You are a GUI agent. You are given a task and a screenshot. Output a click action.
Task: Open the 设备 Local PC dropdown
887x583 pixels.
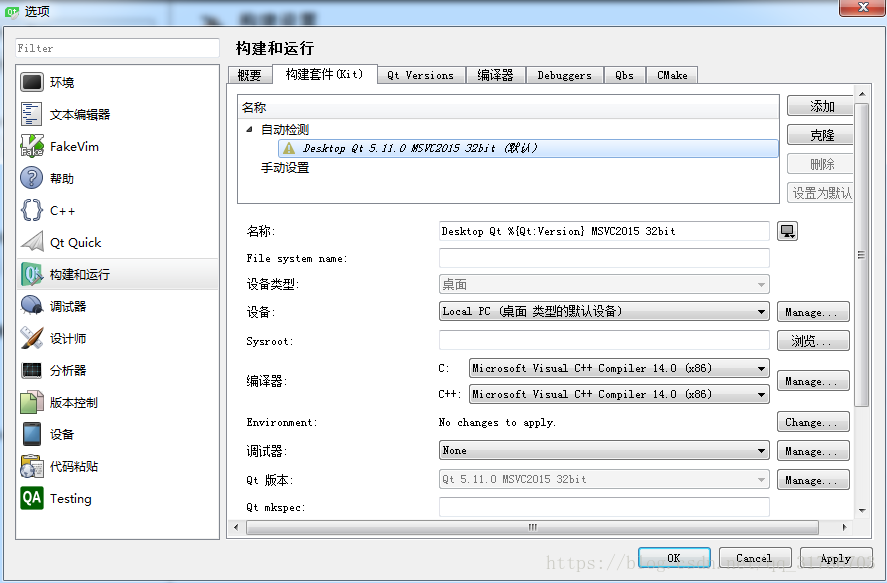(x=604, y=312)
